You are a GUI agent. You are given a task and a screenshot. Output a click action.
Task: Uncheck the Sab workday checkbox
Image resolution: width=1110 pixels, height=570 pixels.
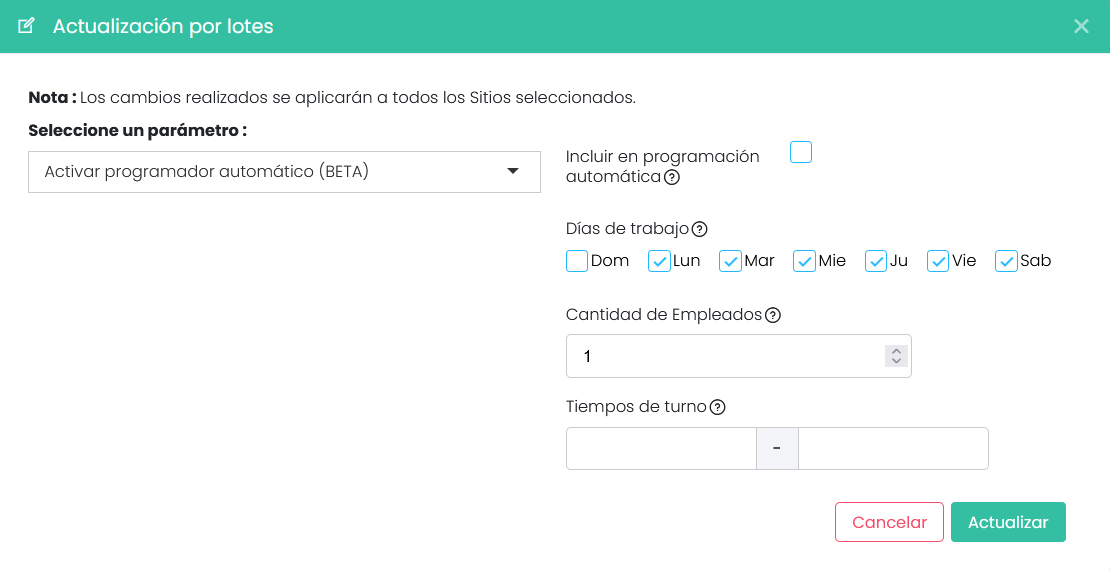click(1006, 261)
